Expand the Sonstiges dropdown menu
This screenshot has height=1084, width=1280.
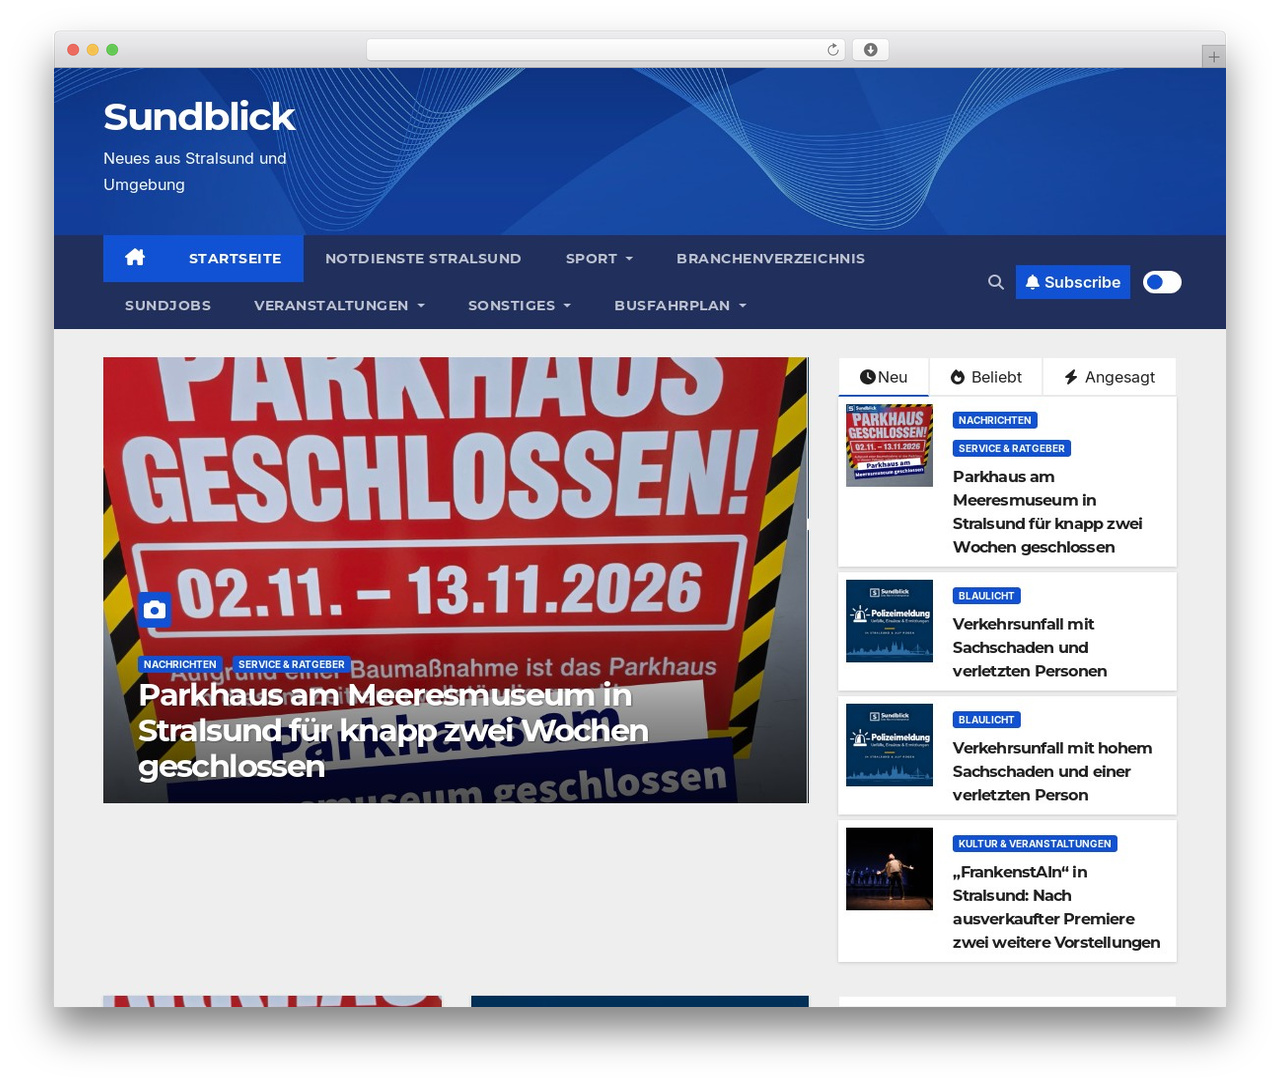click(519, 305)
